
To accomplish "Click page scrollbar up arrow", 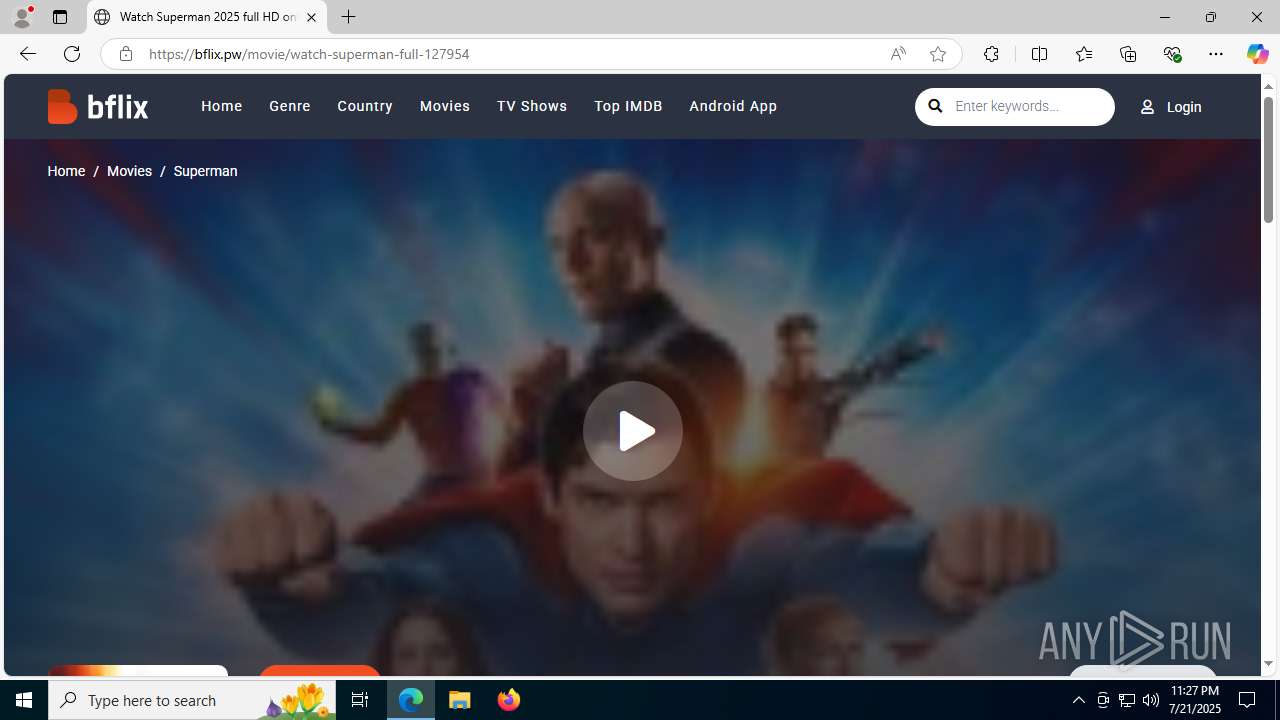I will tap(1268, 85).
